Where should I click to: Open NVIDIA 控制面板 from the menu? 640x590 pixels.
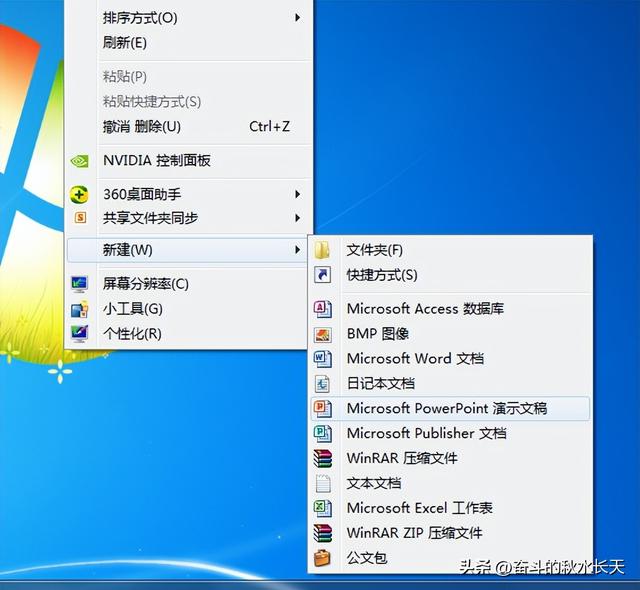tap(157, 160)
